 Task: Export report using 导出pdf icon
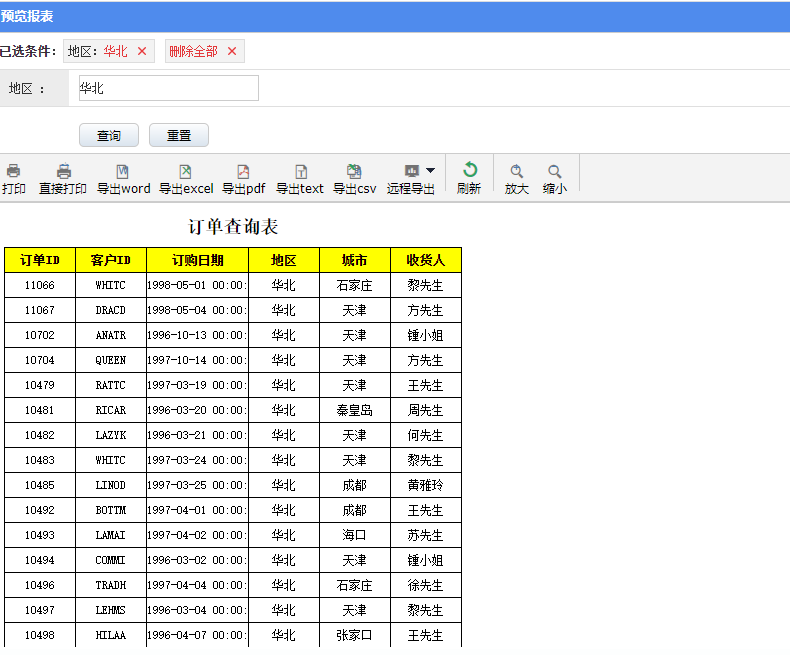pos(243,171)
